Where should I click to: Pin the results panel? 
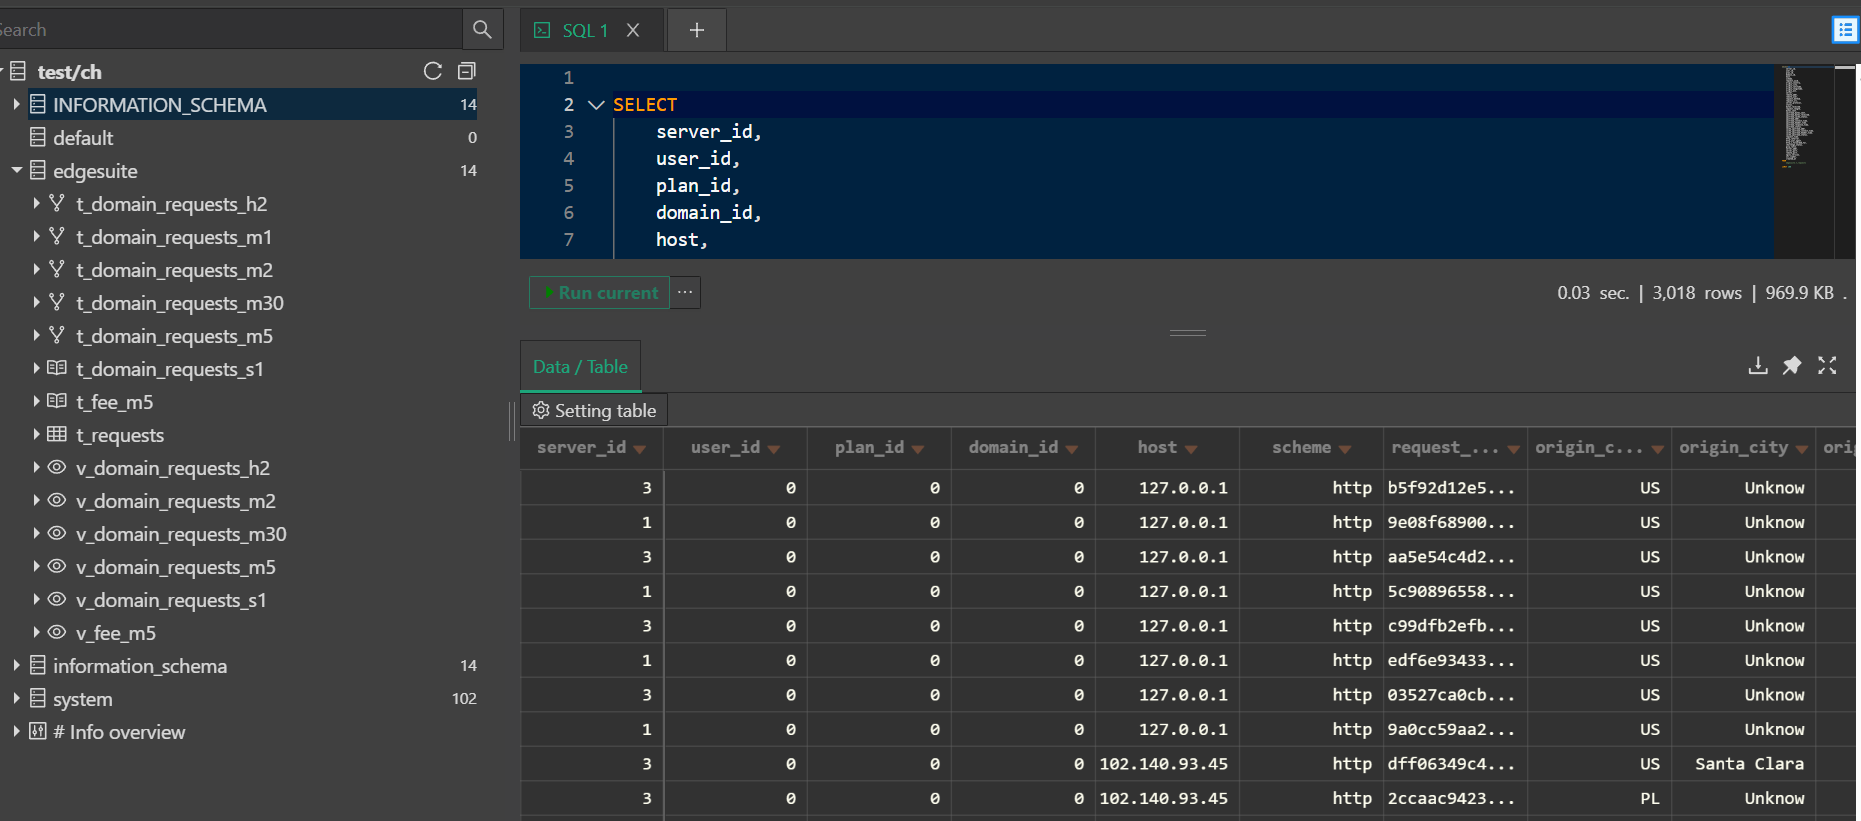click(x=1792, y=366)
